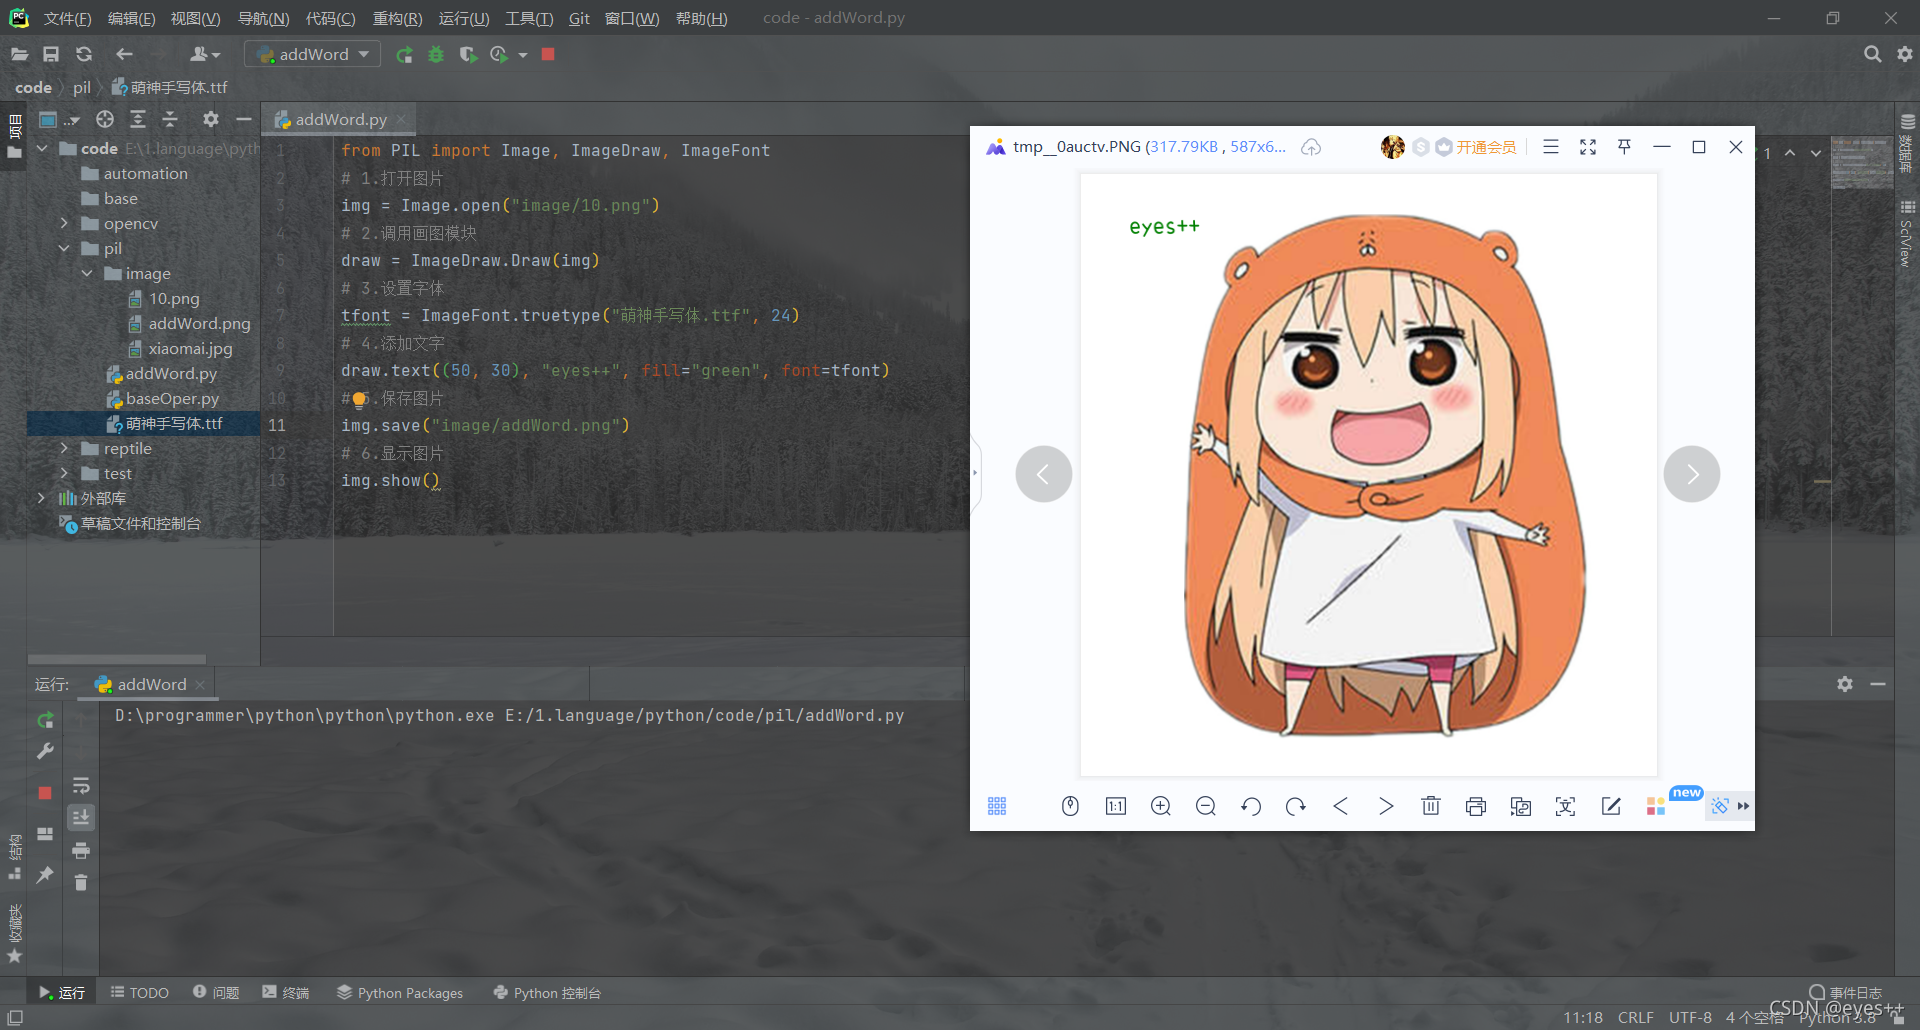Pin the image viewer window on top
The image size is (1920, 1030).
point(1625,147)
